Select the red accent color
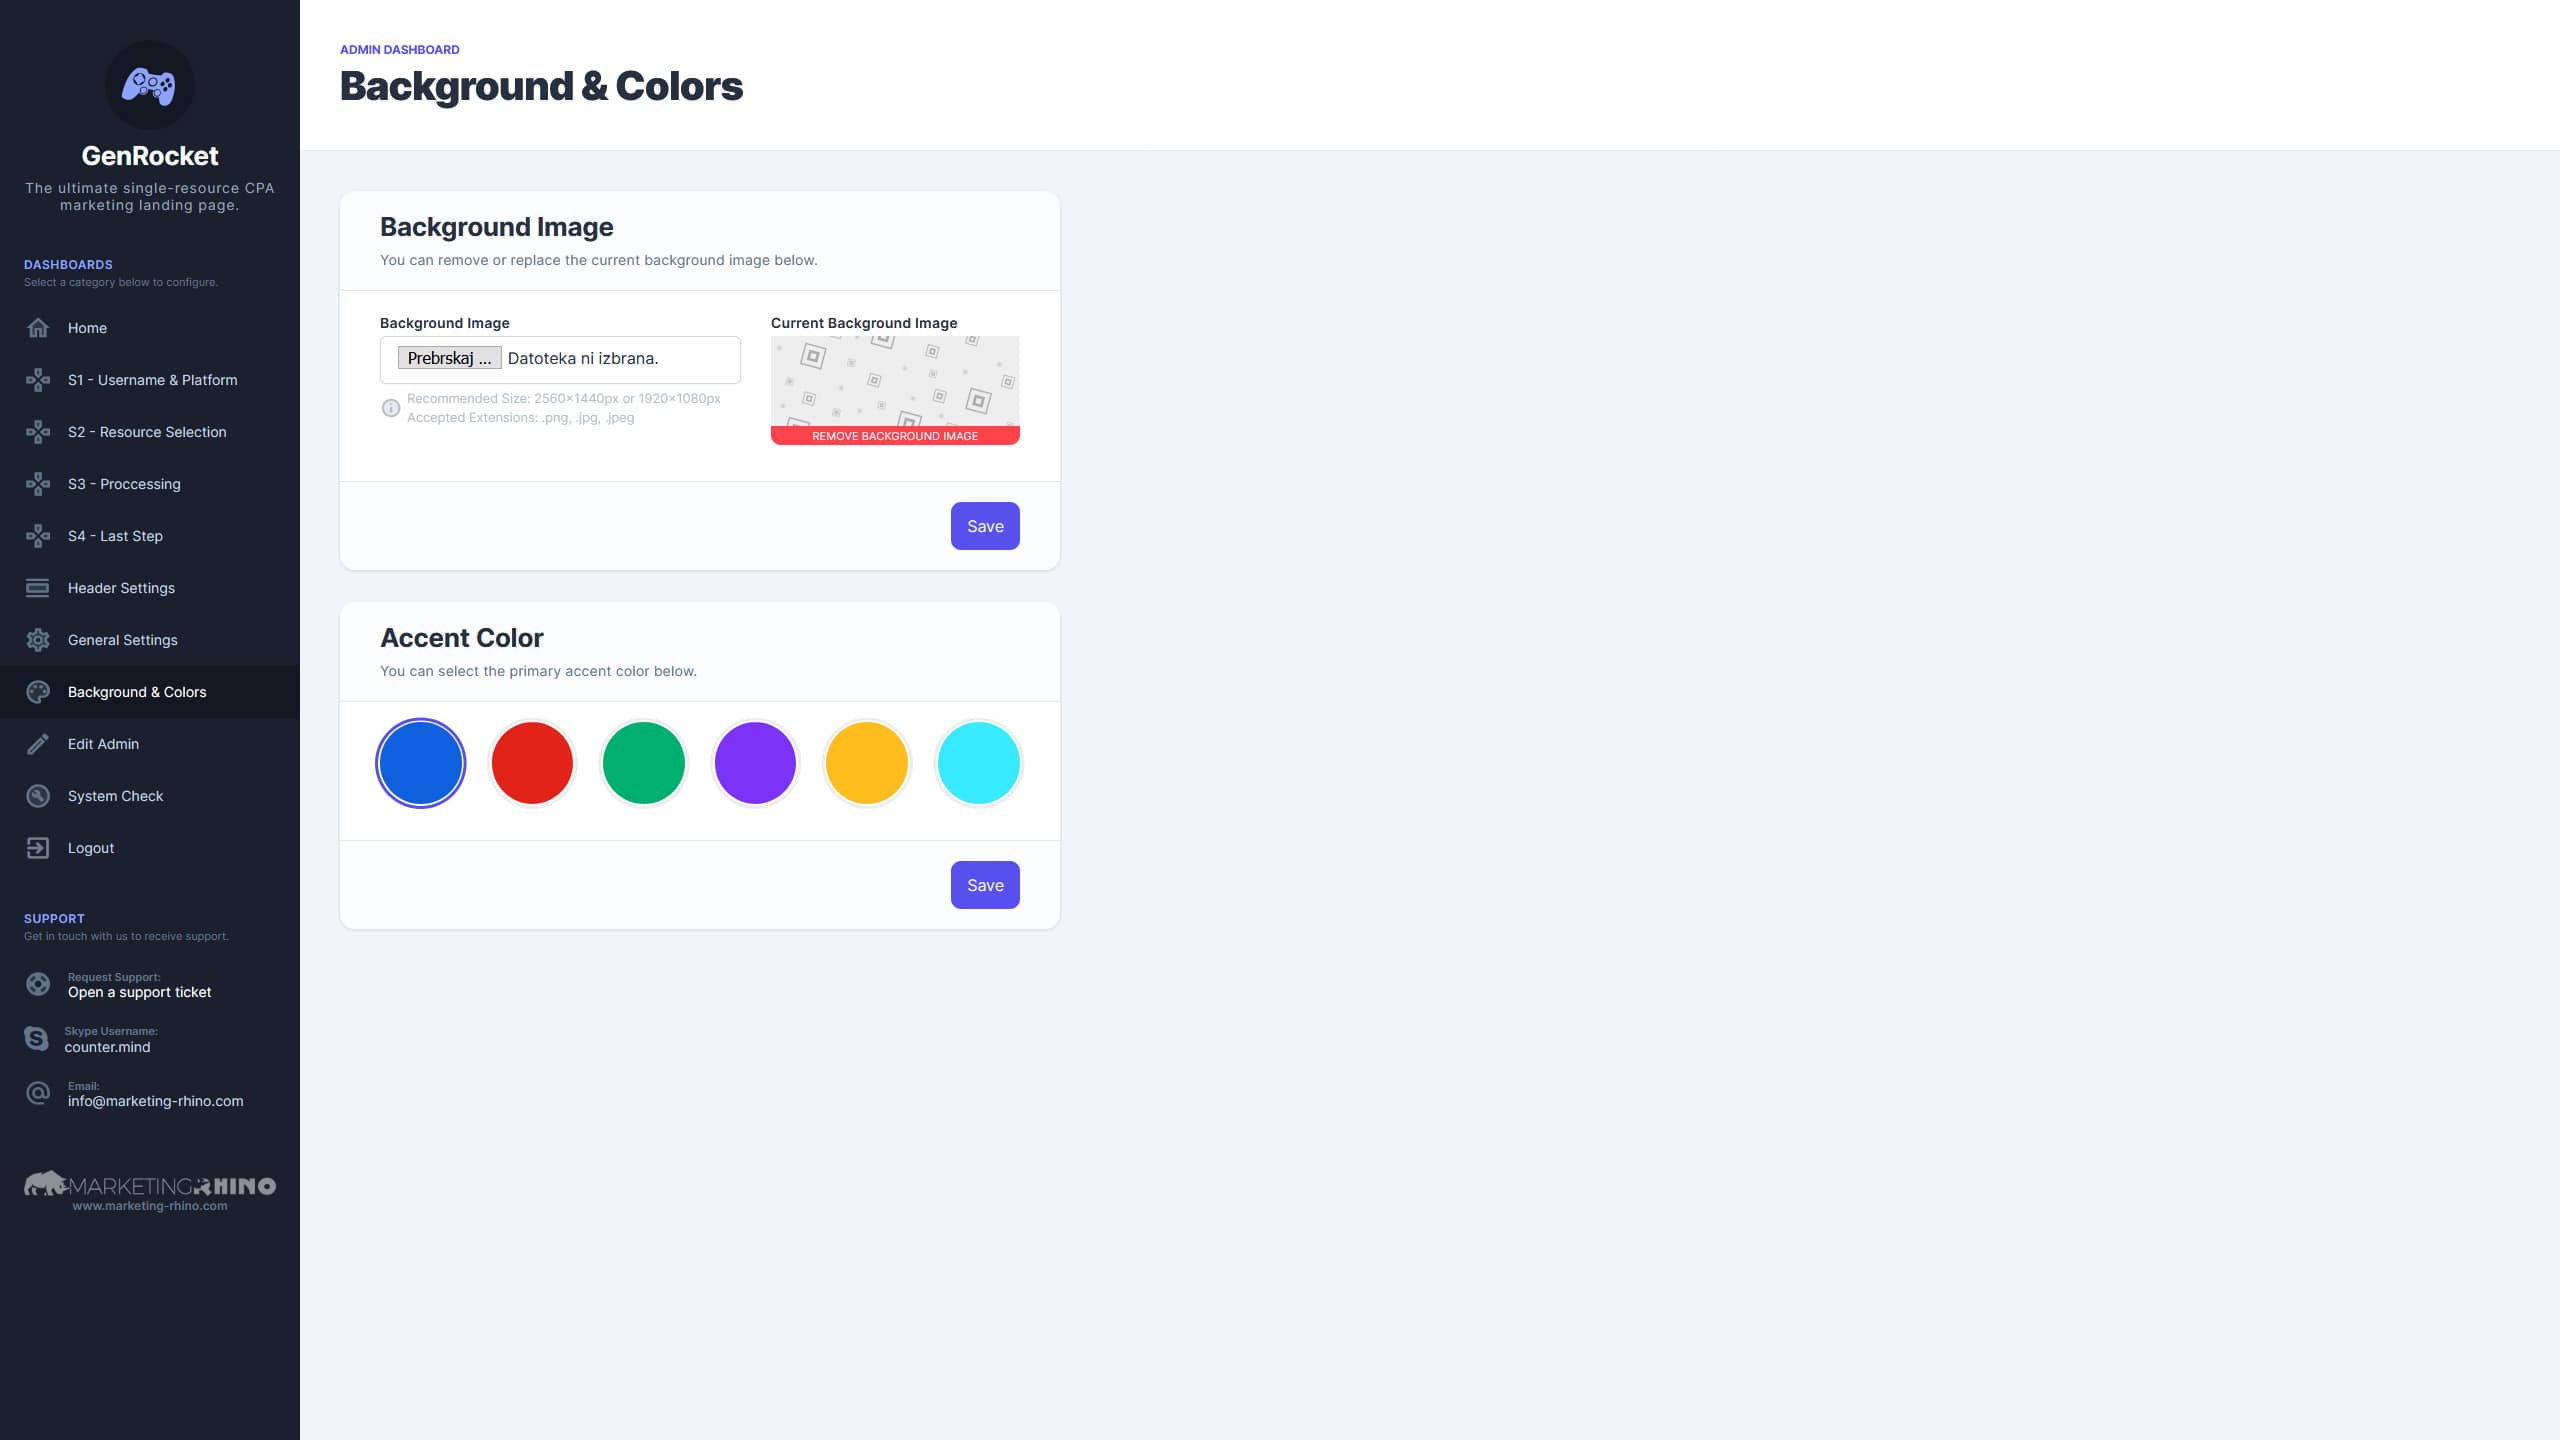Screen dimensions: 2560x1440 tap(532, 763)
